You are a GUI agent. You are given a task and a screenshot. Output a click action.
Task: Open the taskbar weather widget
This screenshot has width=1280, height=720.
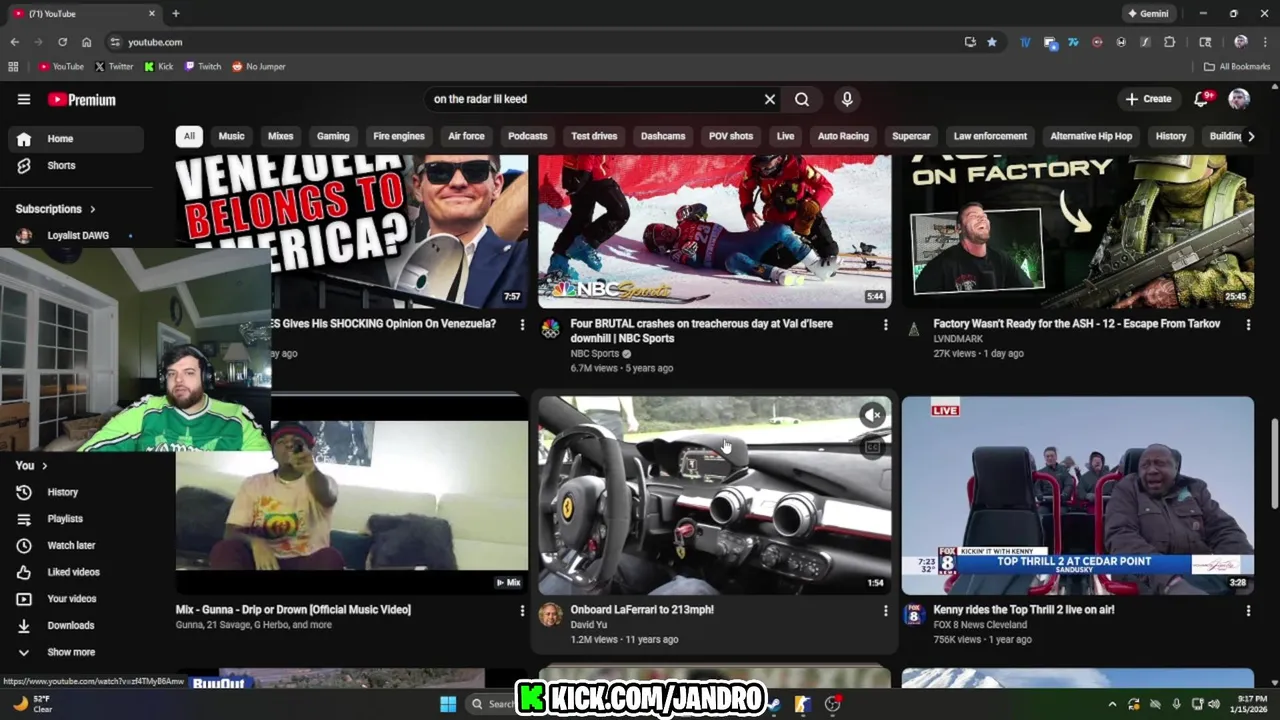pos(32,704)
